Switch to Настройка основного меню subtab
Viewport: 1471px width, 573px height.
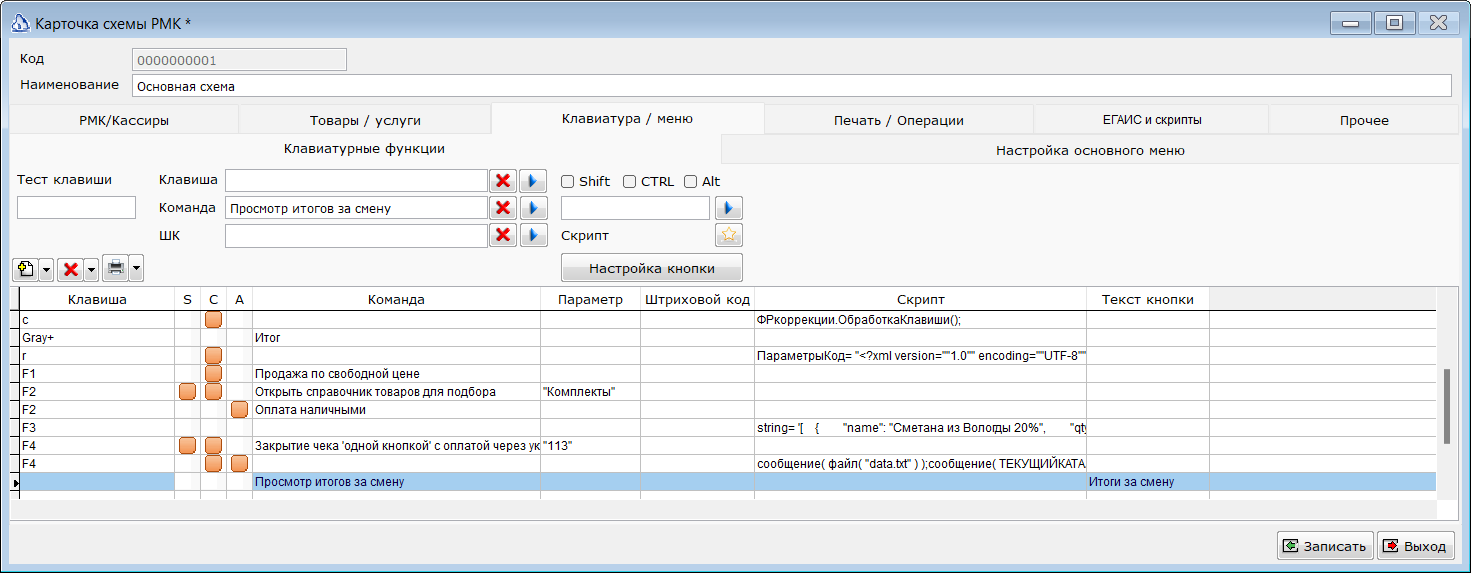pos(1090,151)
